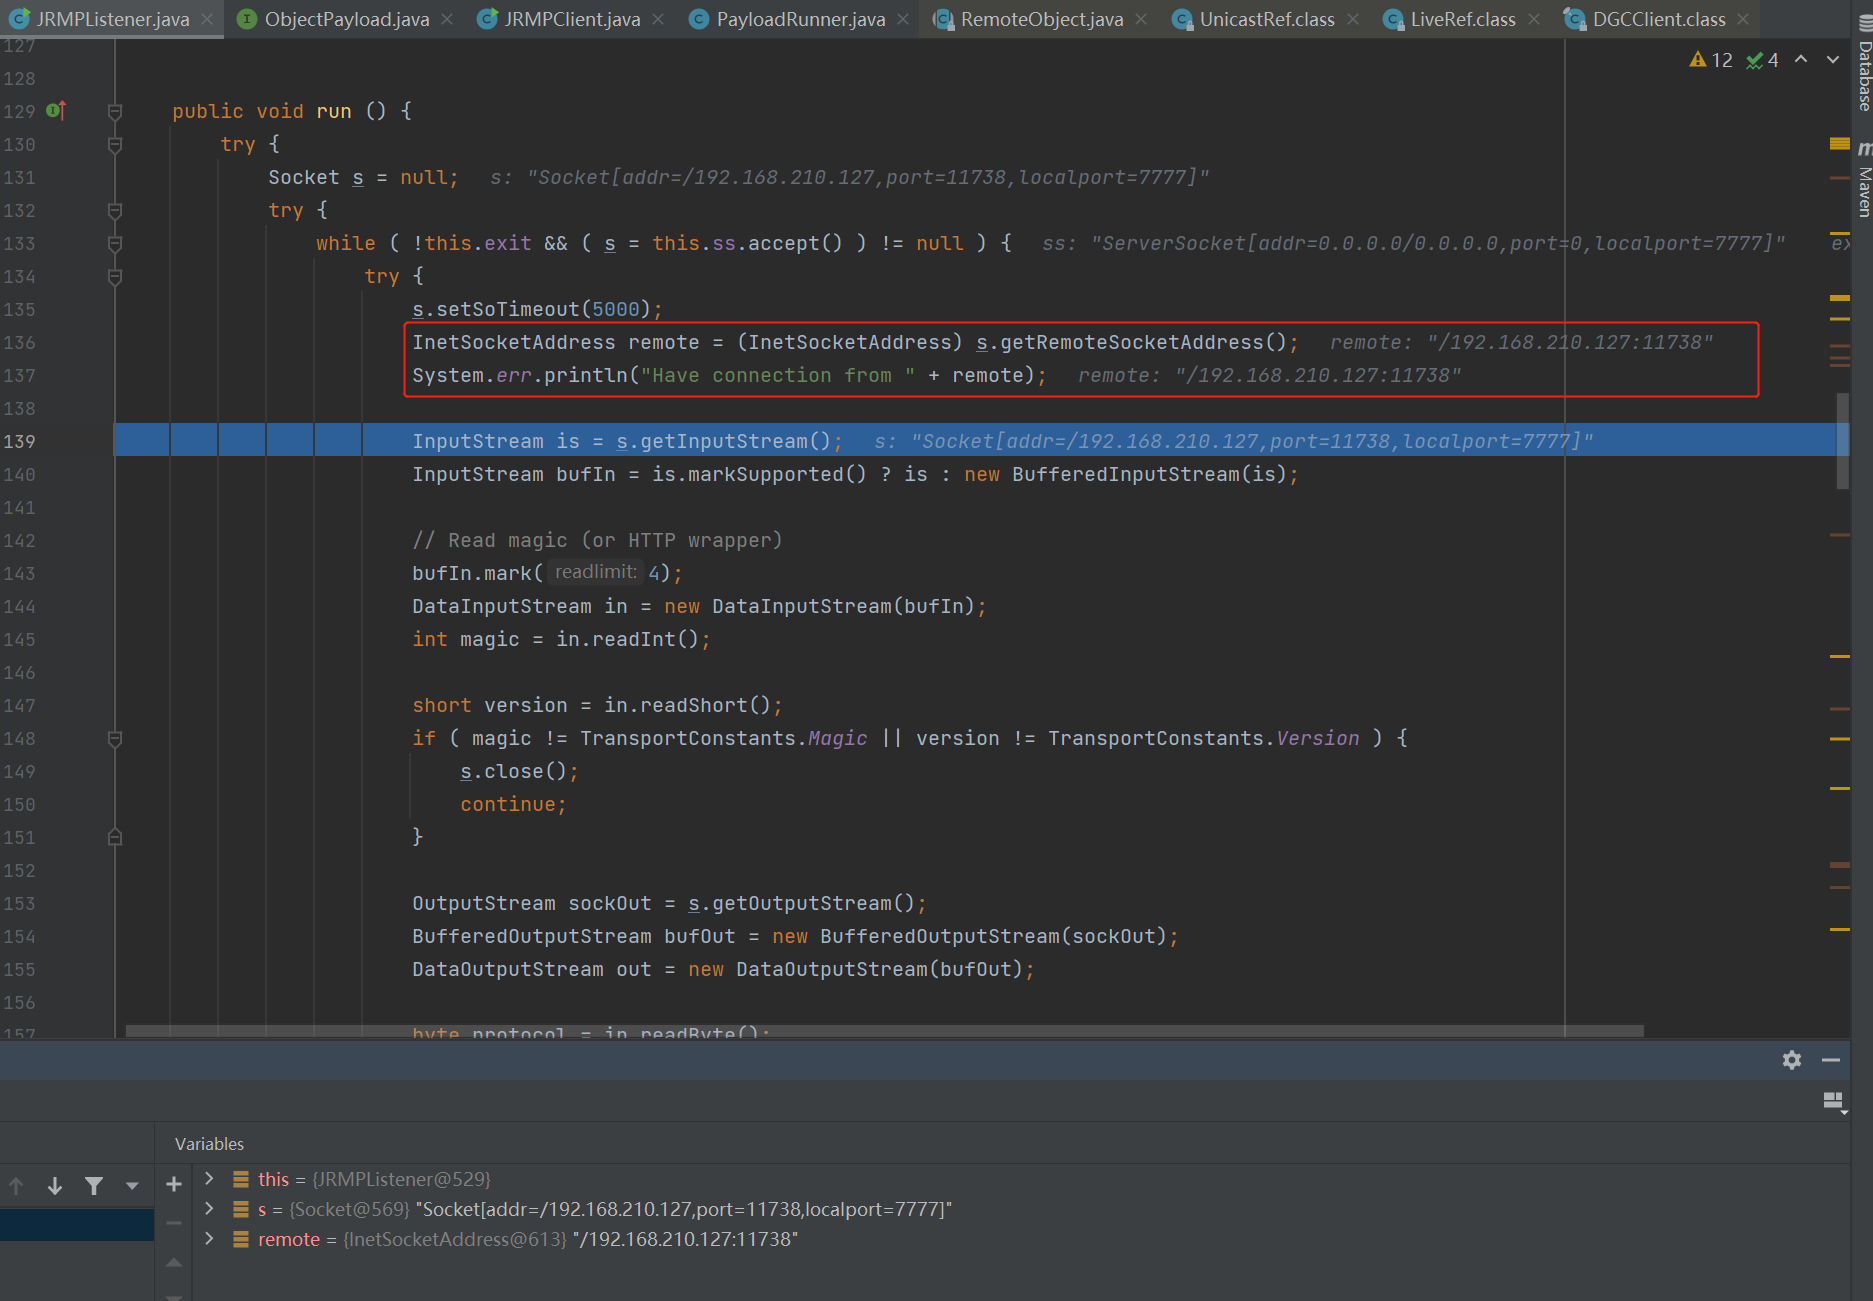This screenshot has height=1301, width=1873.
Task: Close the JRMPClient.java tab
Action: point(658,19)
